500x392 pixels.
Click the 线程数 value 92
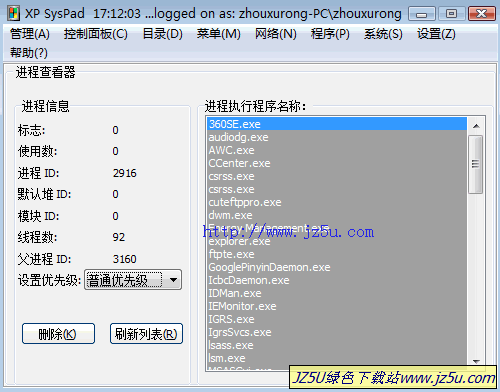pos(119,237)
